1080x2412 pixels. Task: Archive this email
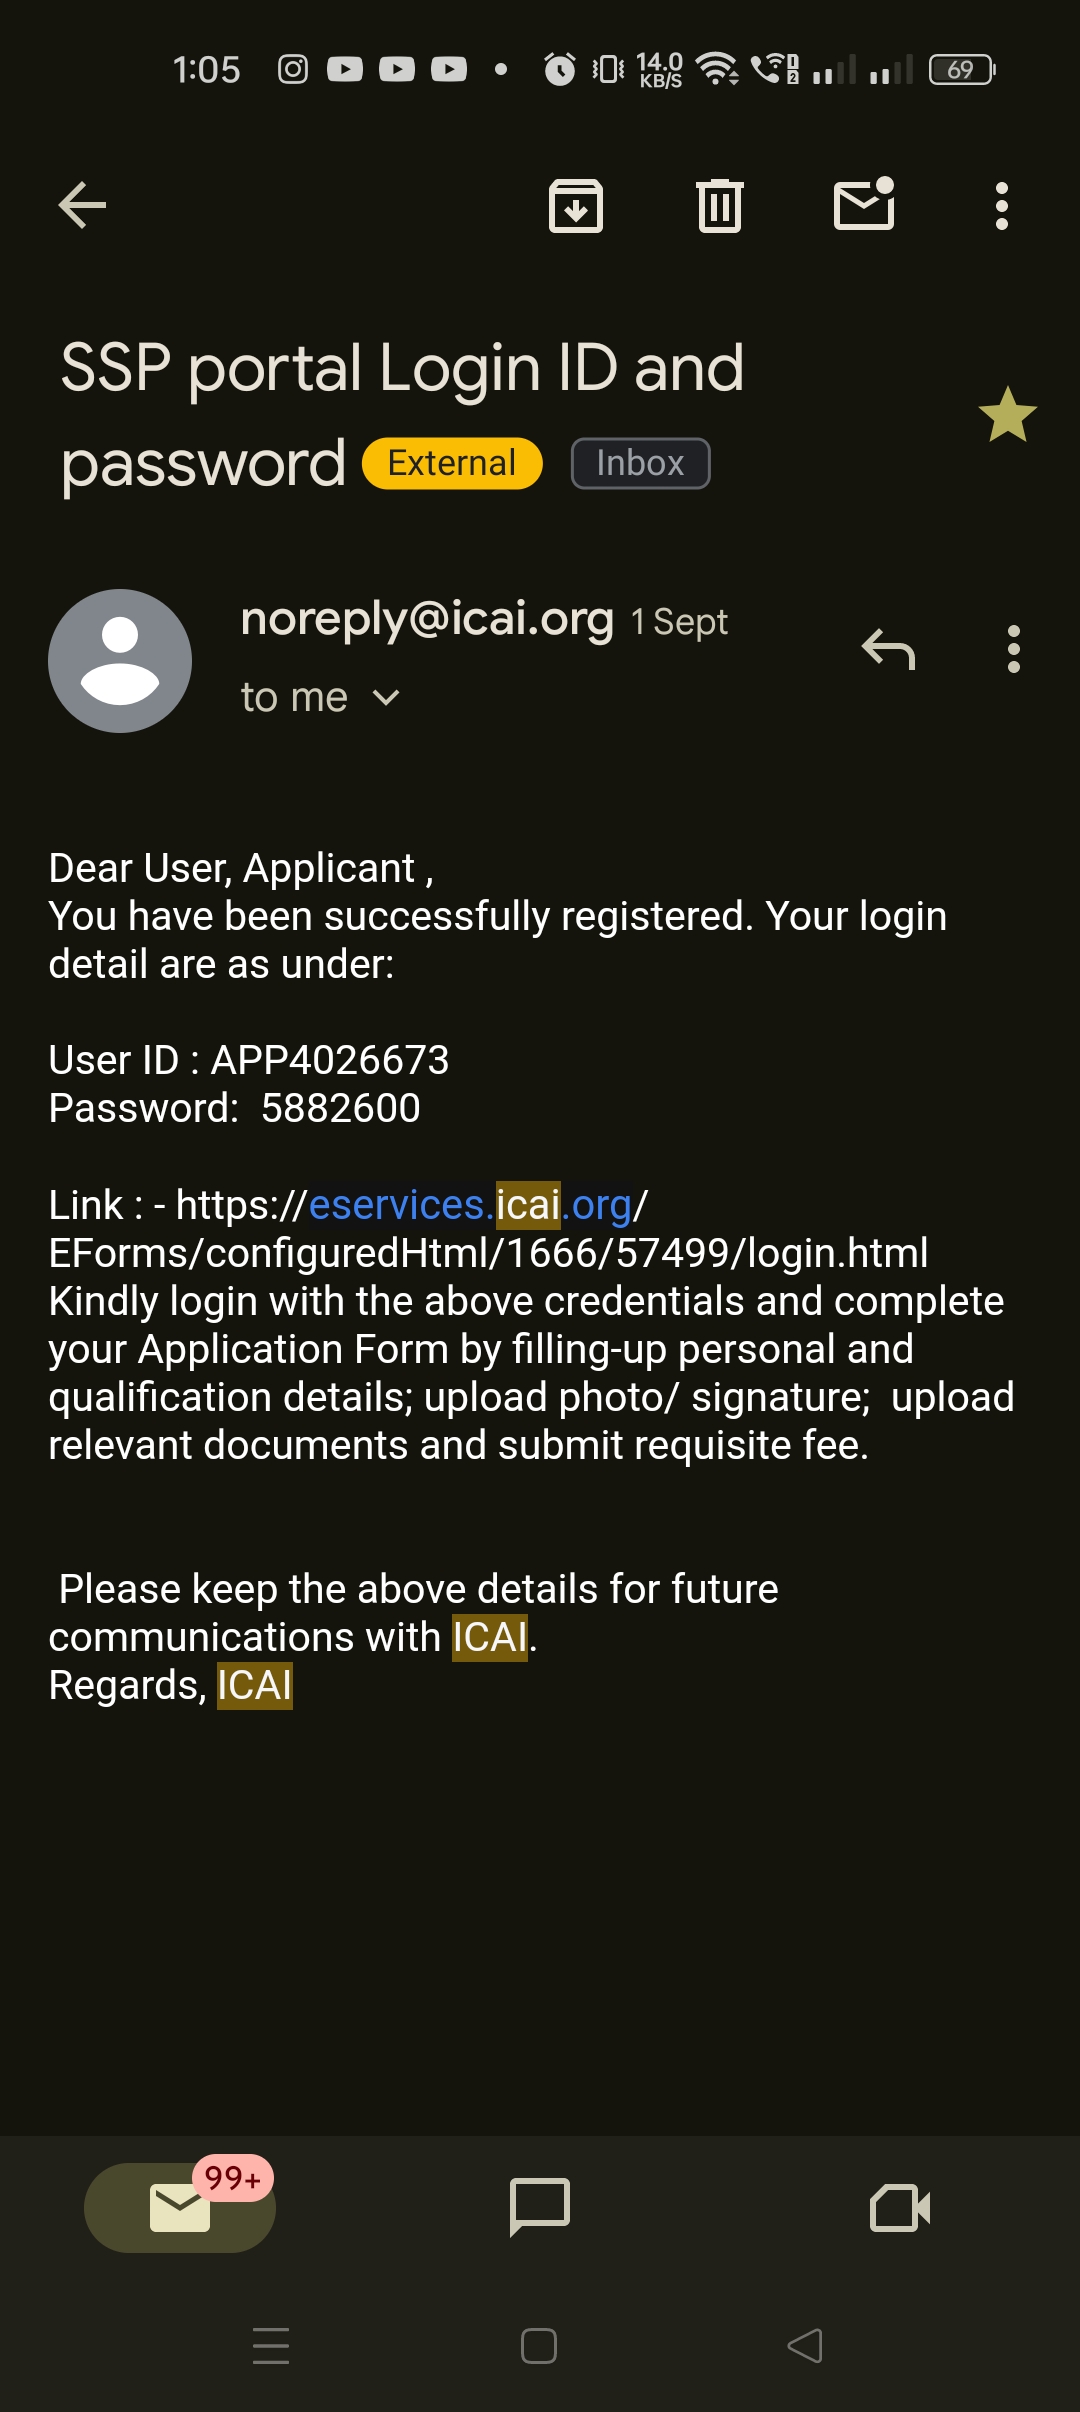point(576,206)
